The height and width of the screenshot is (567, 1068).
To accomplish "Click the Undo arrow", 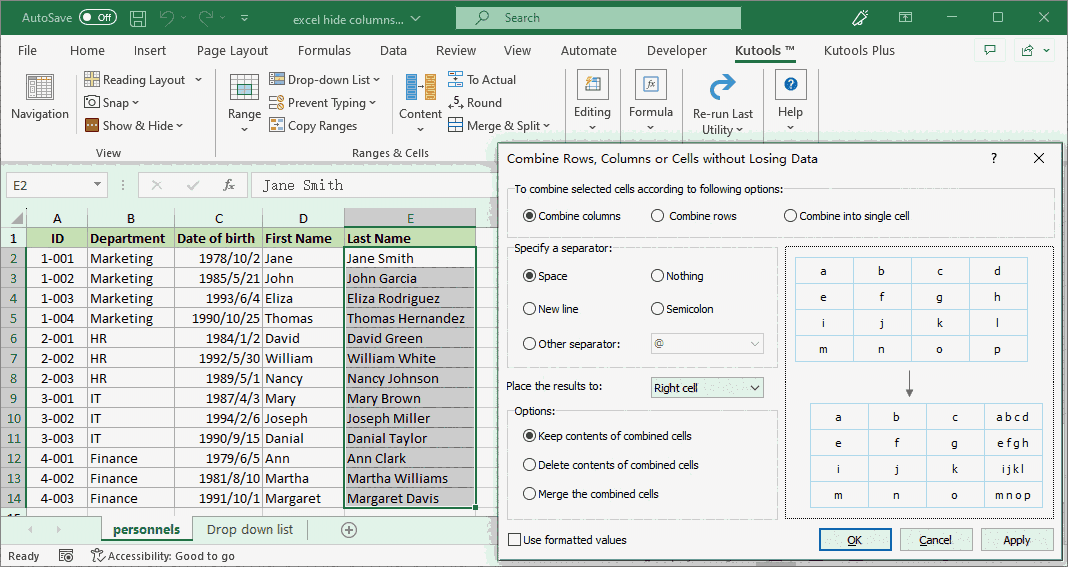I will [x=167, y=18].
